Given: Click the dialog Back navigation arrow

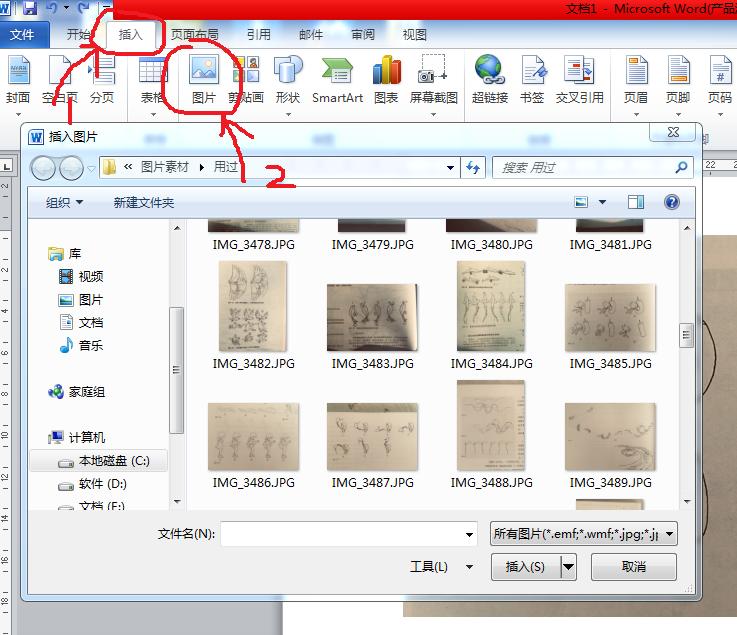Looking at the screenshot, I should [43, 168].
